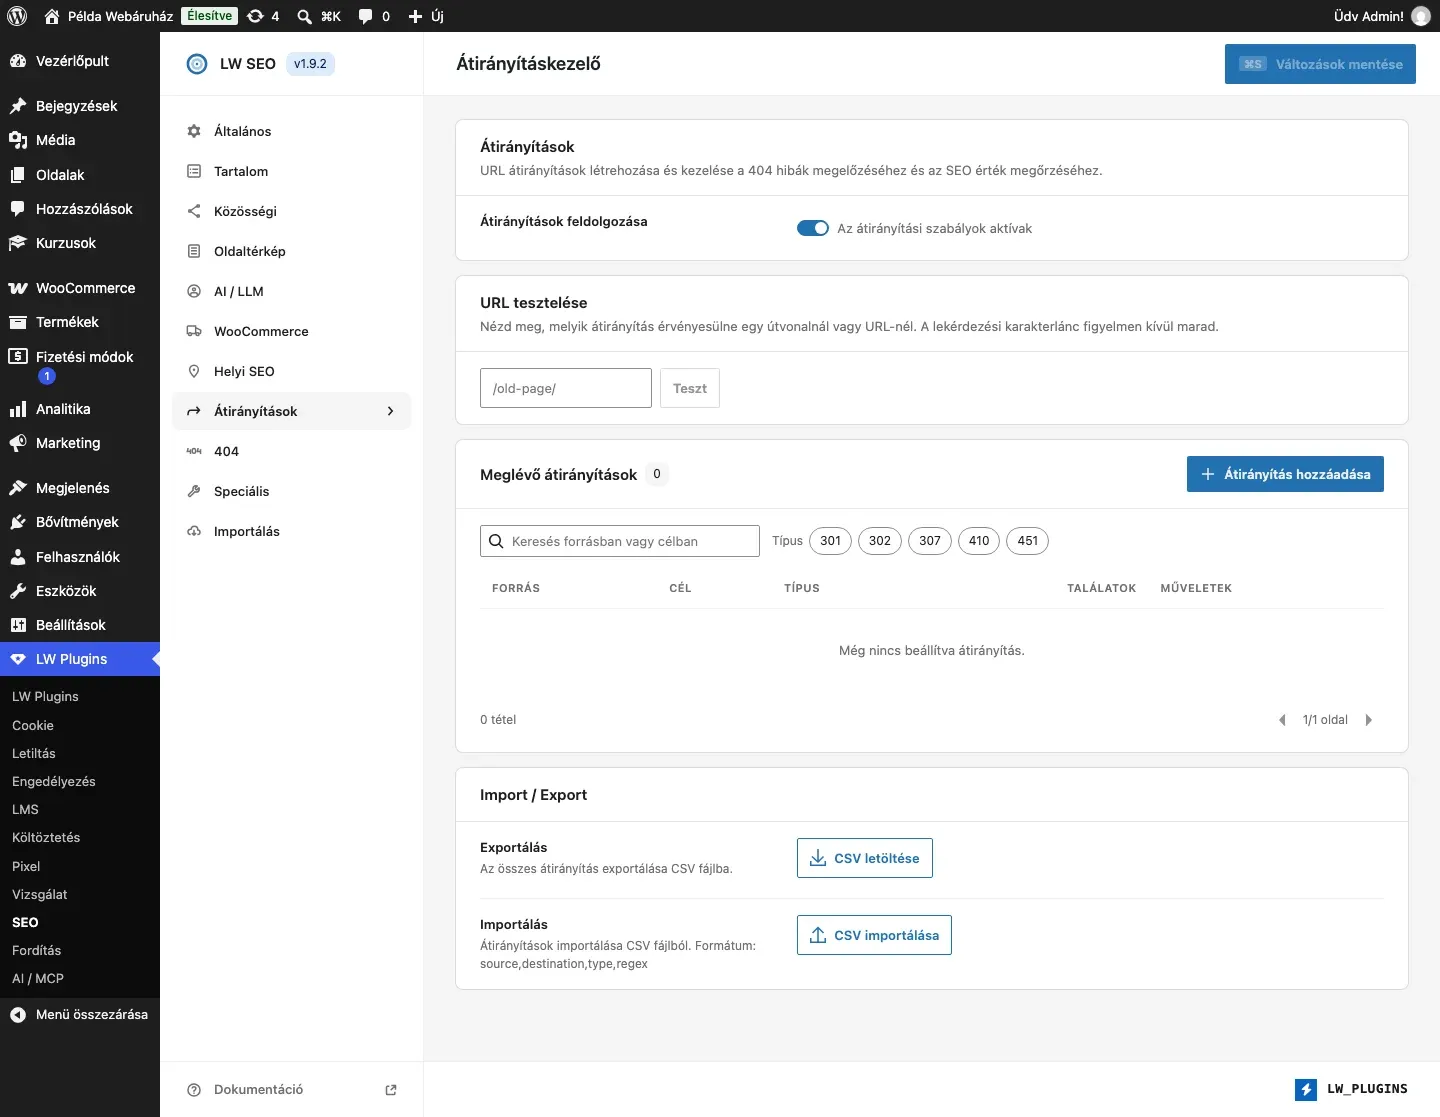Filter by type 451 chip
Image resolution: width=1440 pixels, height=1117 pixels.
click(x=1028, y=541)
